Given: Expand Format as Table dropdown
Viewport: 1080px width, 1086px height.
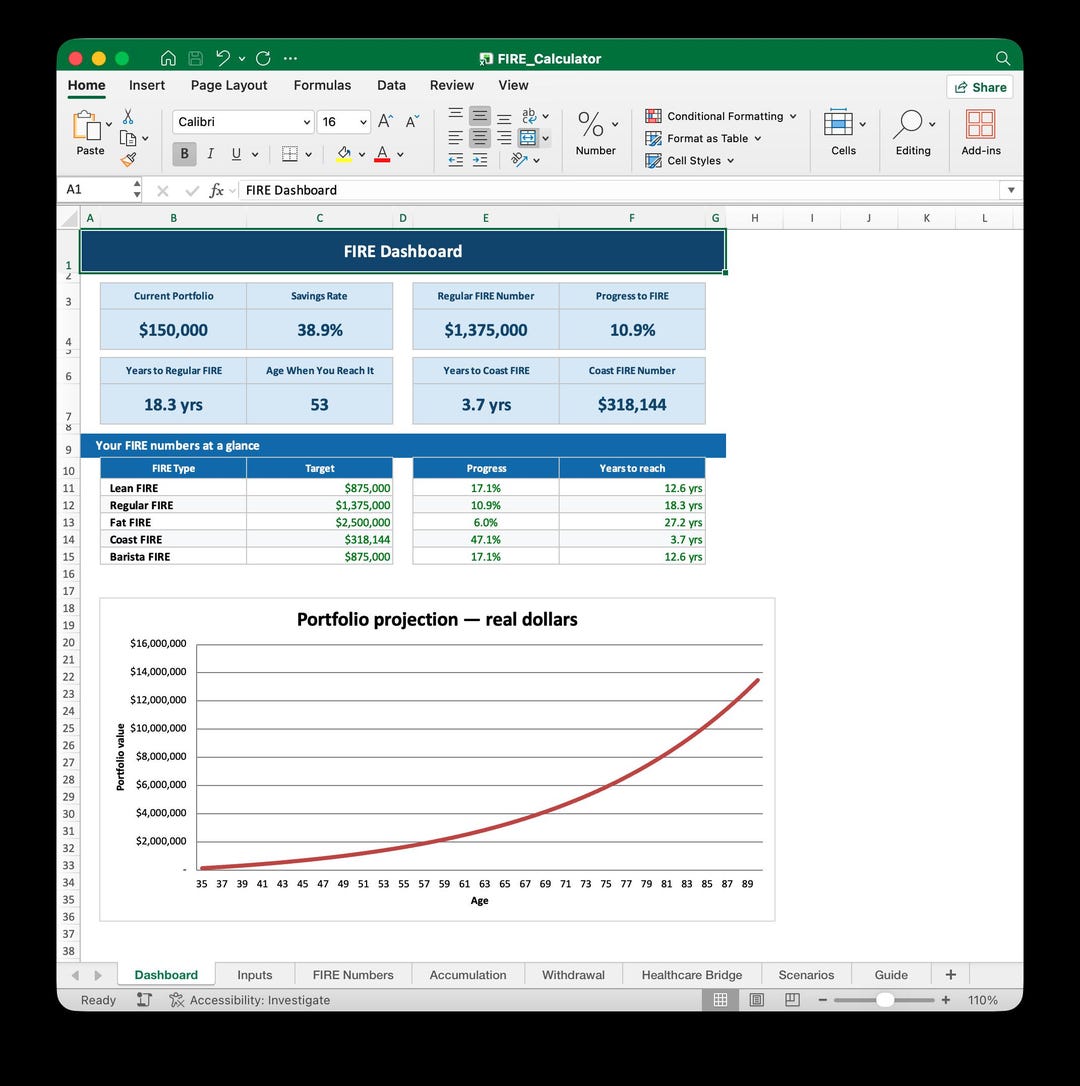Looking at the screenshot, I should pyautogui.click(x=758, y=139).
